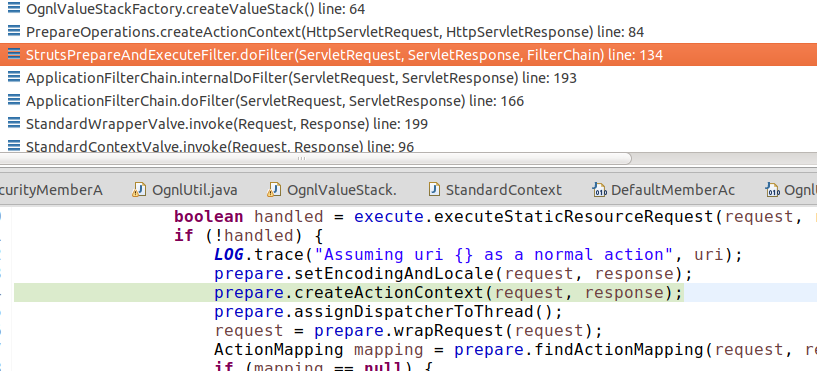Click the sash handle between debug and editor
The height and width of the screenshot is (371, 817).
coord(301,158)
